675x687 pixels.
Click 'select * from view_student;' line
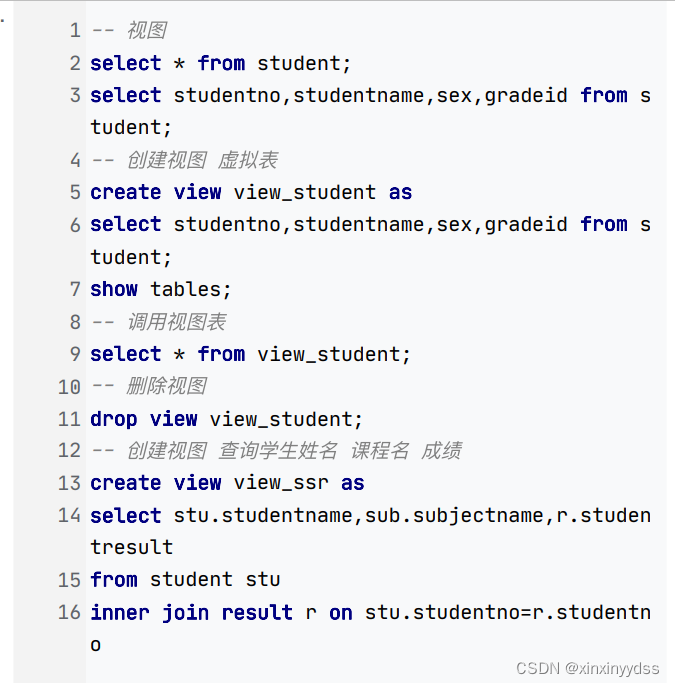[250, 354]
